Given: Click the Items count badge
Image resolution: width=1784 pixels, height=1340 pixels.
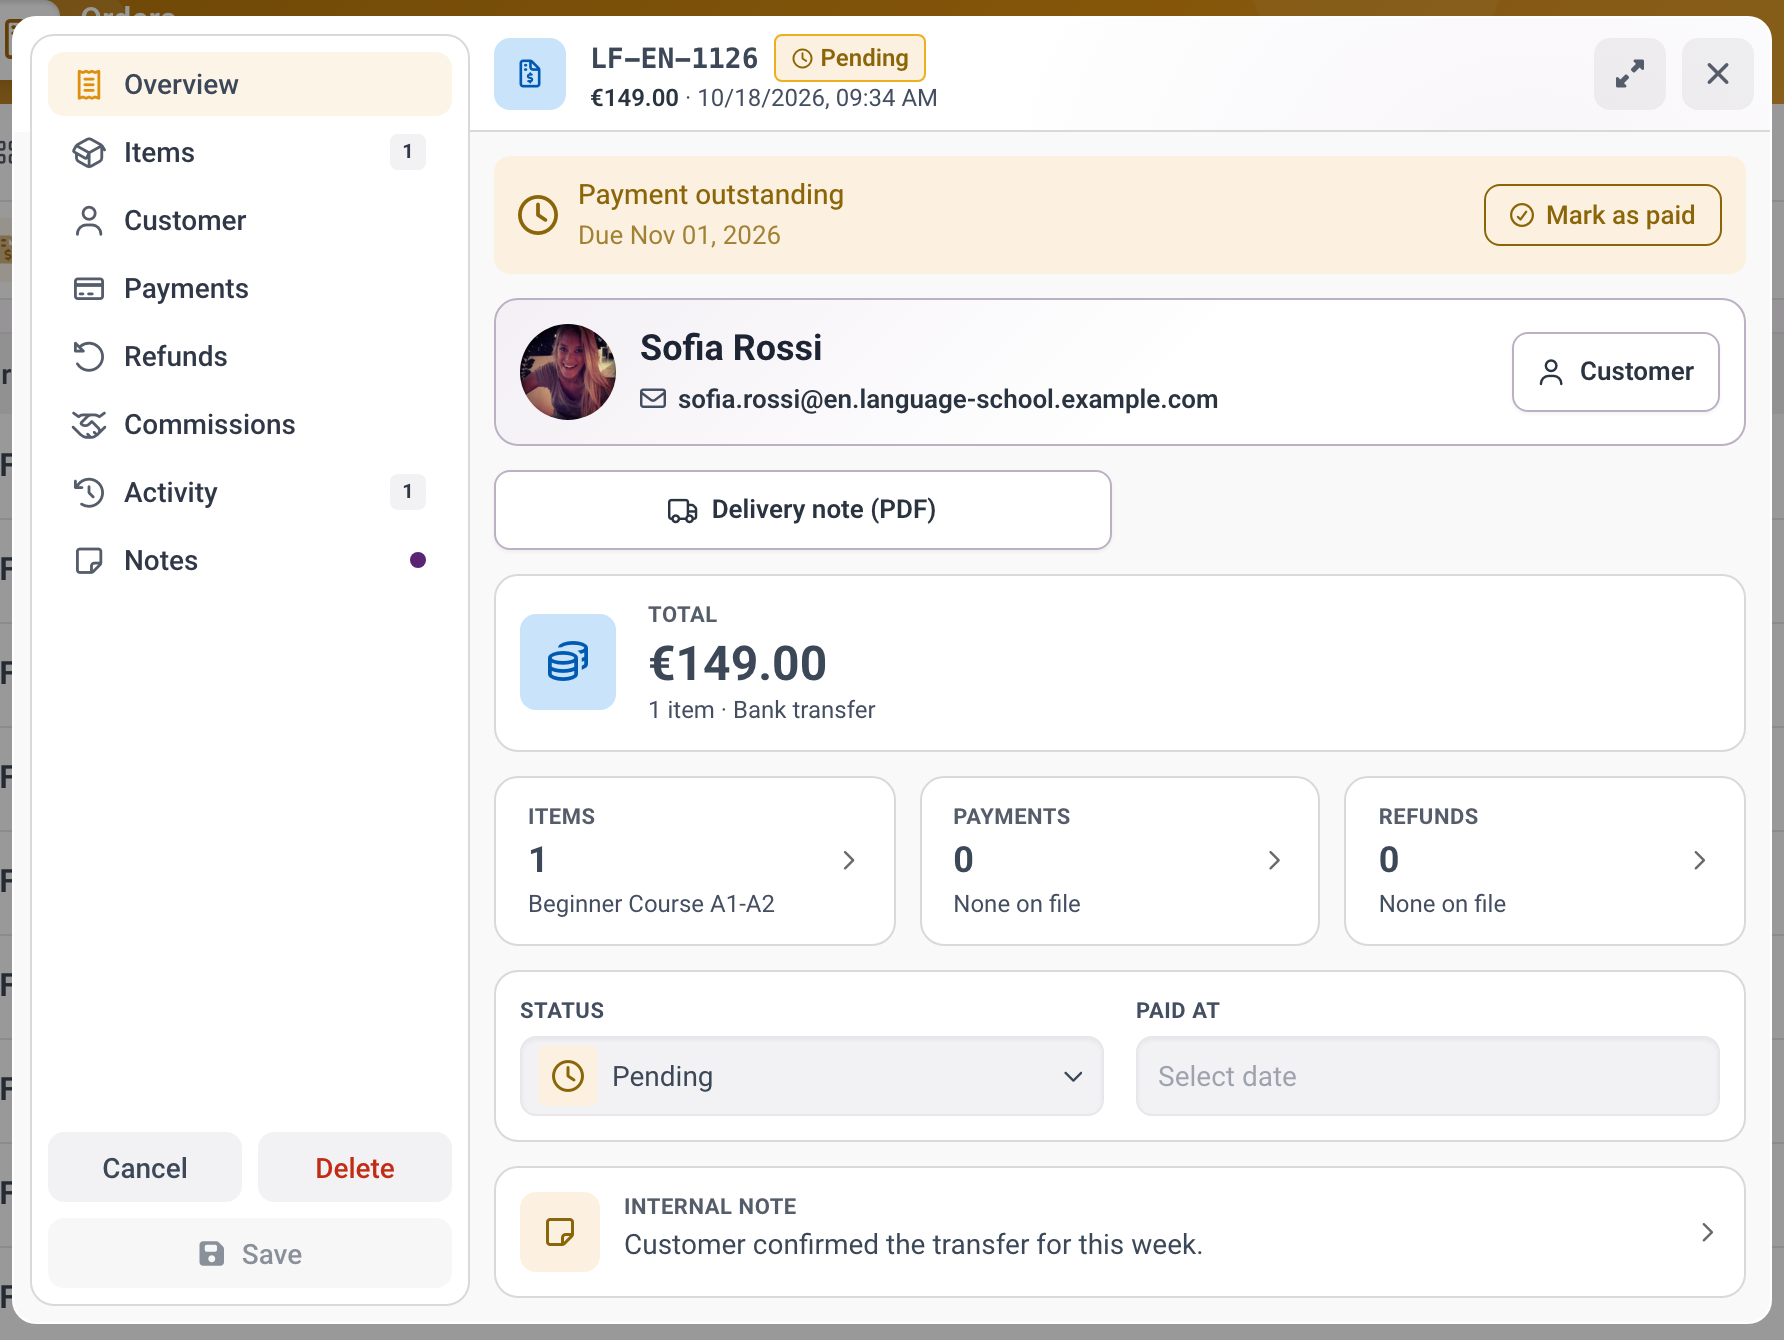Looking at the screenshot, I should [x=407, y=152].
